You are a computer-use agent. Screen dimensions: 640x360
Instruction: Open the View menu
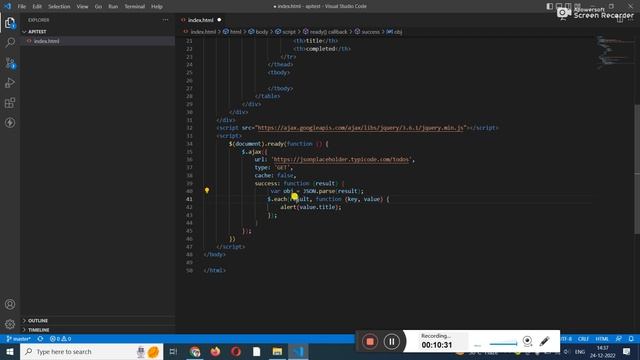(82, 7)
